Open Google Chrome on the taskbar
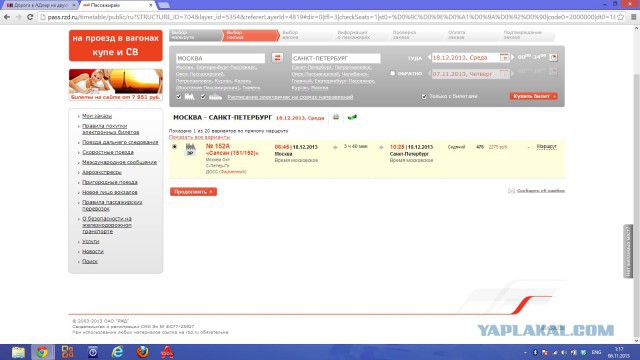 pos(42,352)
